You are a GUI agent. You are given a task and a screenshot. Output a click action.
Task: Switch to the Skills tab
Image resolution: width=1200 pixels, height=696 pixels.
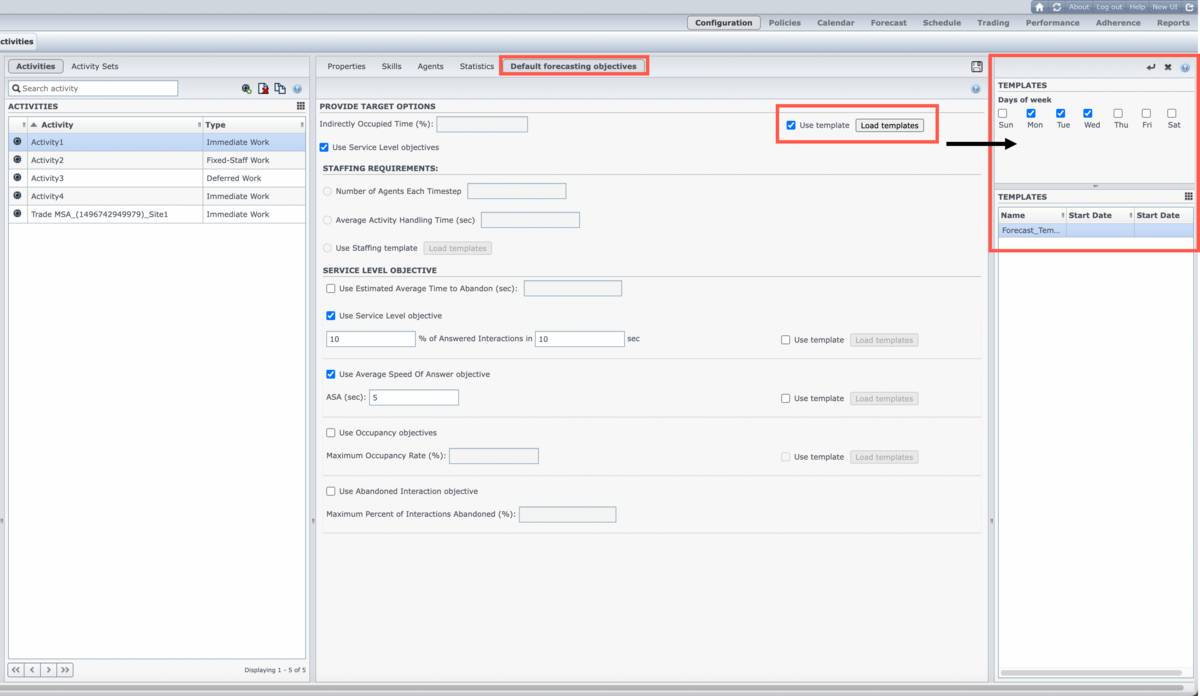pyautogui.click(x=391, y=66)
